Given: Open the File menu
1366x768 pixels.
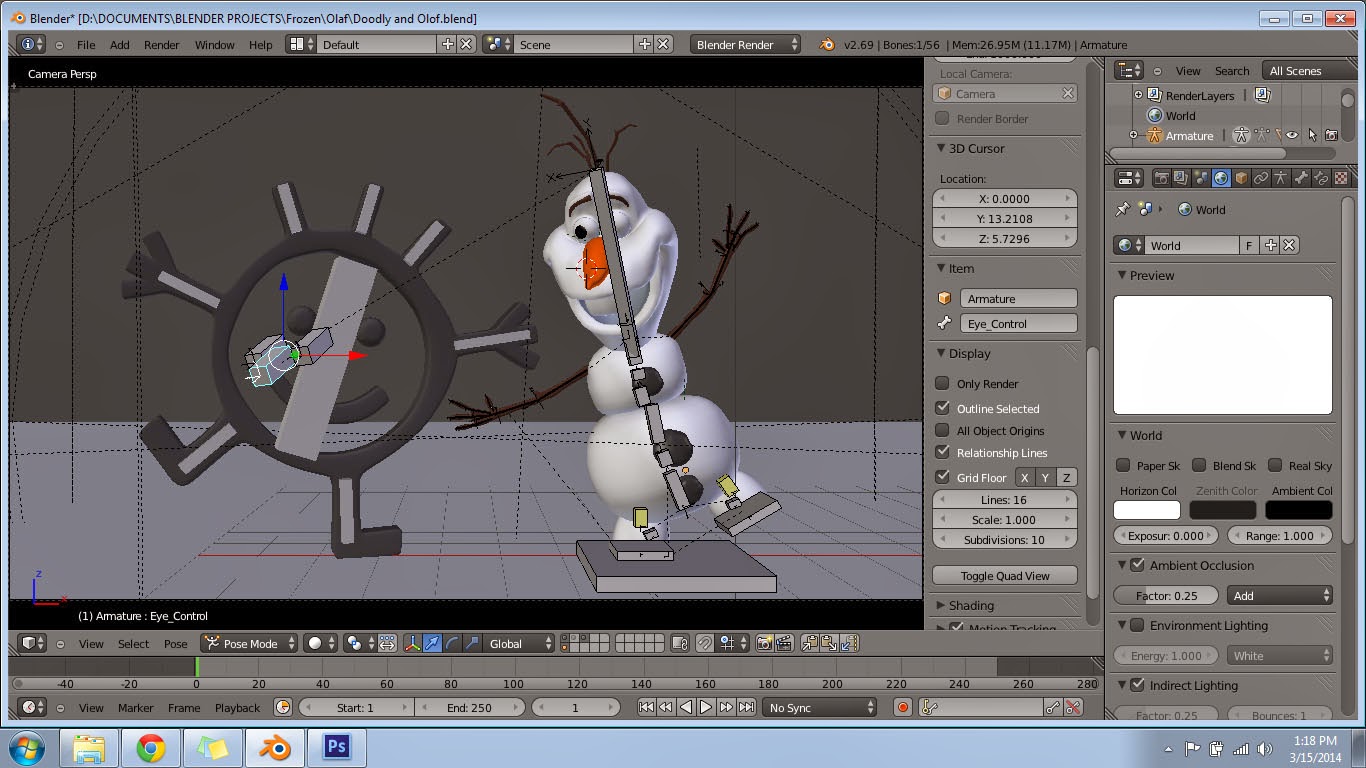Looking at the screenshot, I should click(86, 44).
